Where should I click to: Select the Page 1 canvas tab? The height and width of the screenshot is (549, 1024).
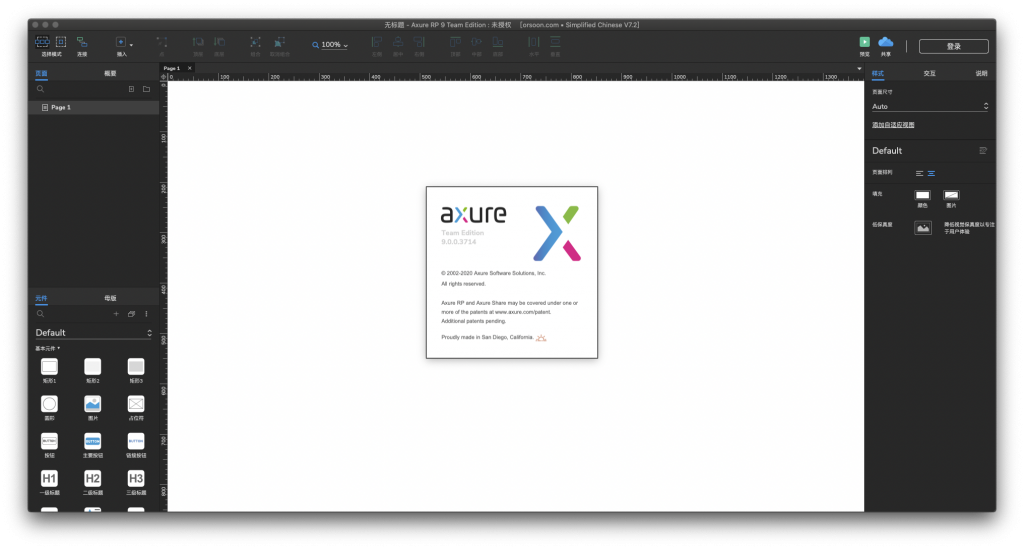[172, 68]
